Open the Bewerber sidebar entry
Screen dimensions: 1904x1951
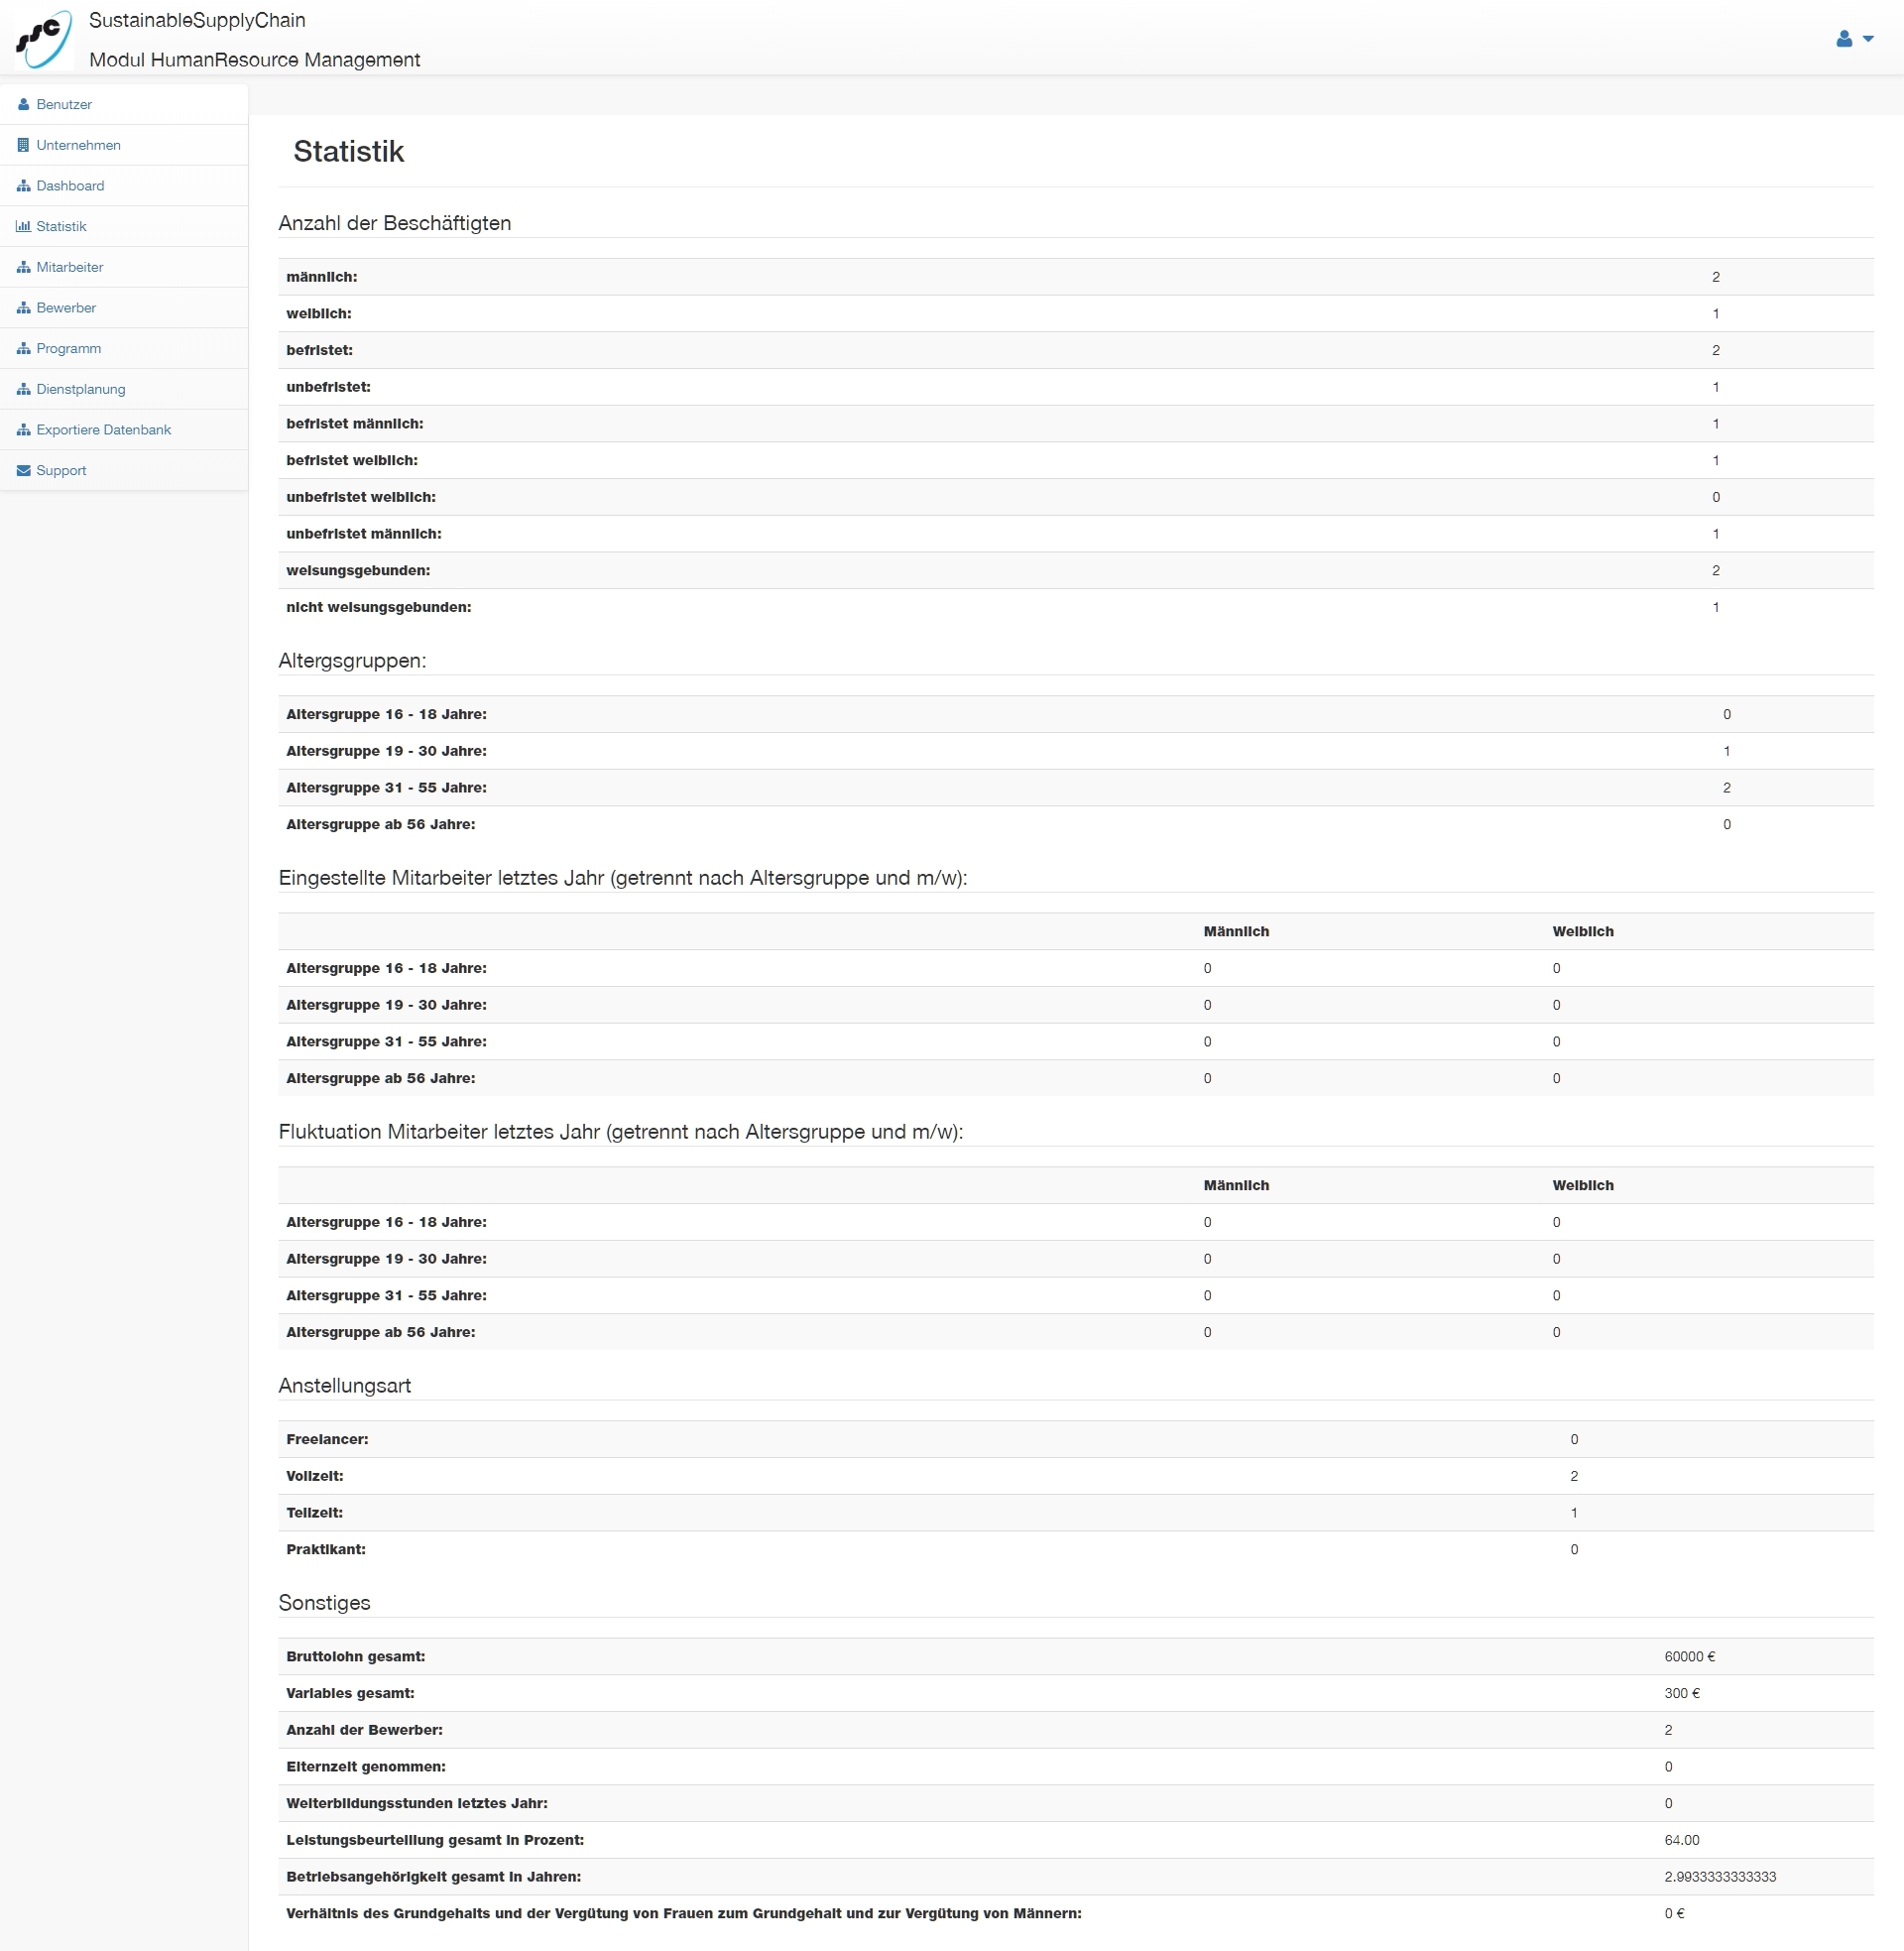(66, 308)
